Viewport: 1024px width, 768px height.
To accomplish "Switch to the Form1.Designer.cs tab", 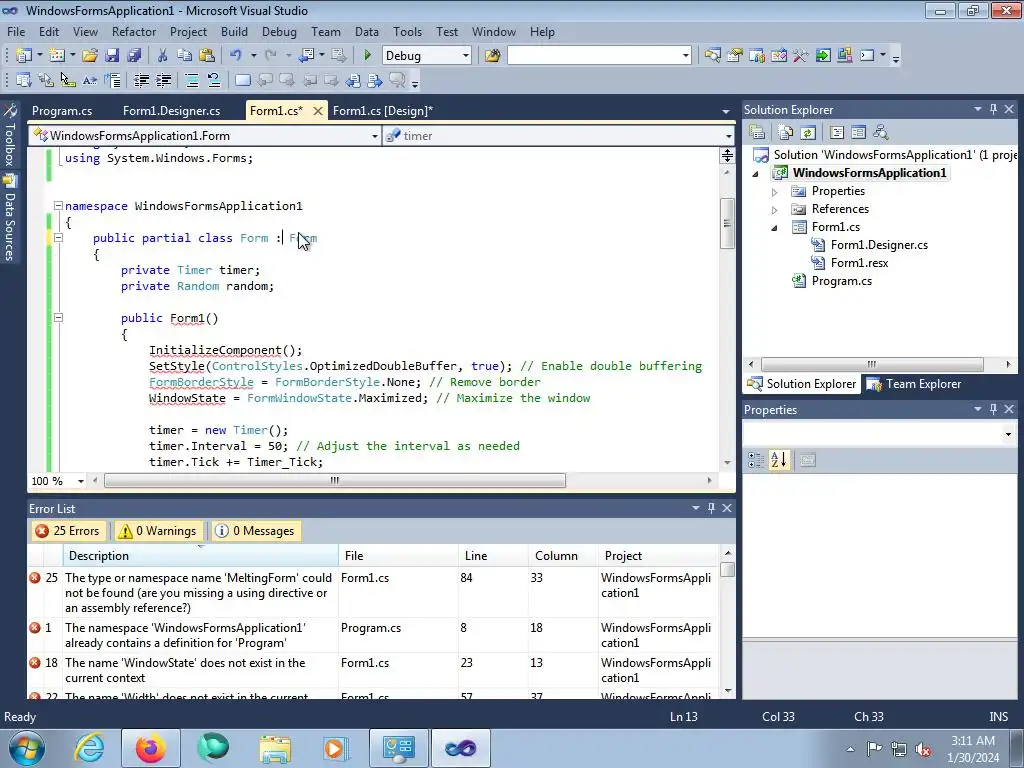I will pos(172,111).
